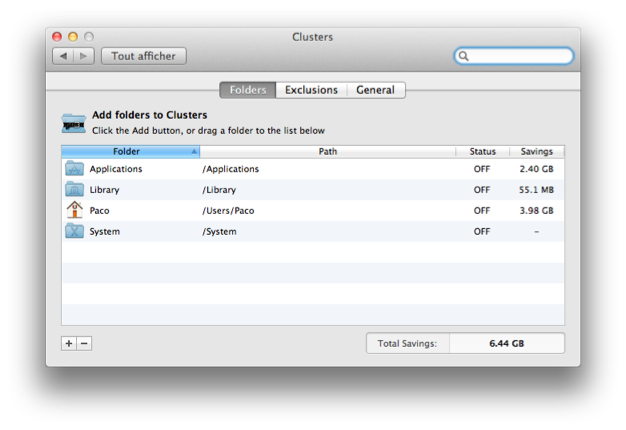The height and width of the screenshot is (430, 626).
Task: Click the Tout afficher button
Action: pos(144,56)
